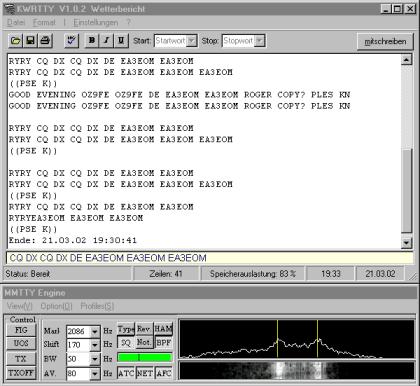Open the MMTTY View(V) menu

[x=20, y=306]
